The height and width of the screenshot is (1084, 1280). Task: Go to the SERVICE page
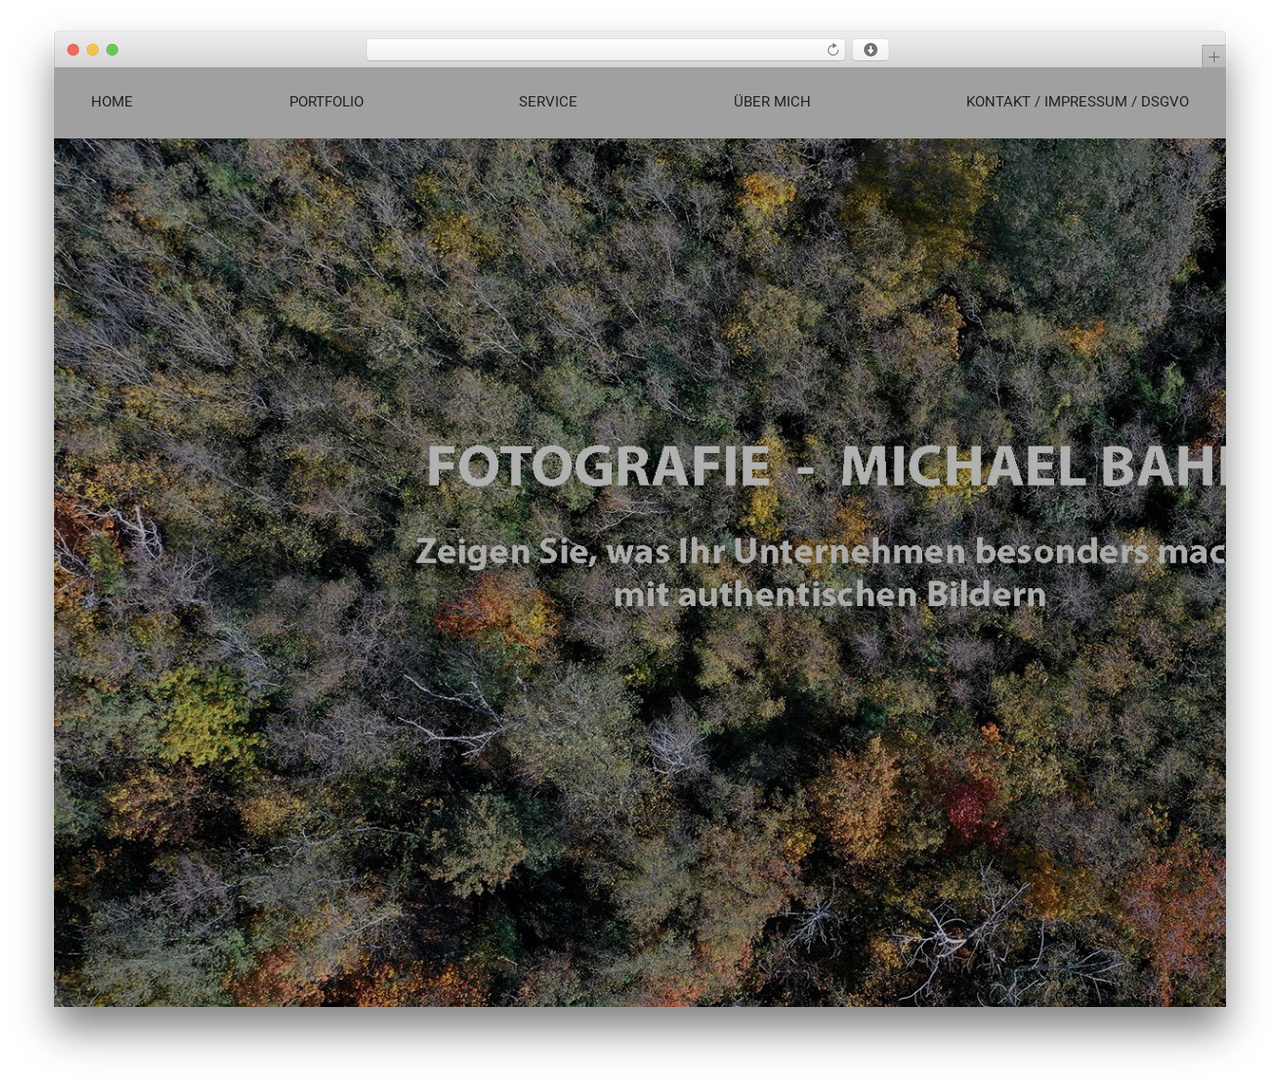pos(547,102)
